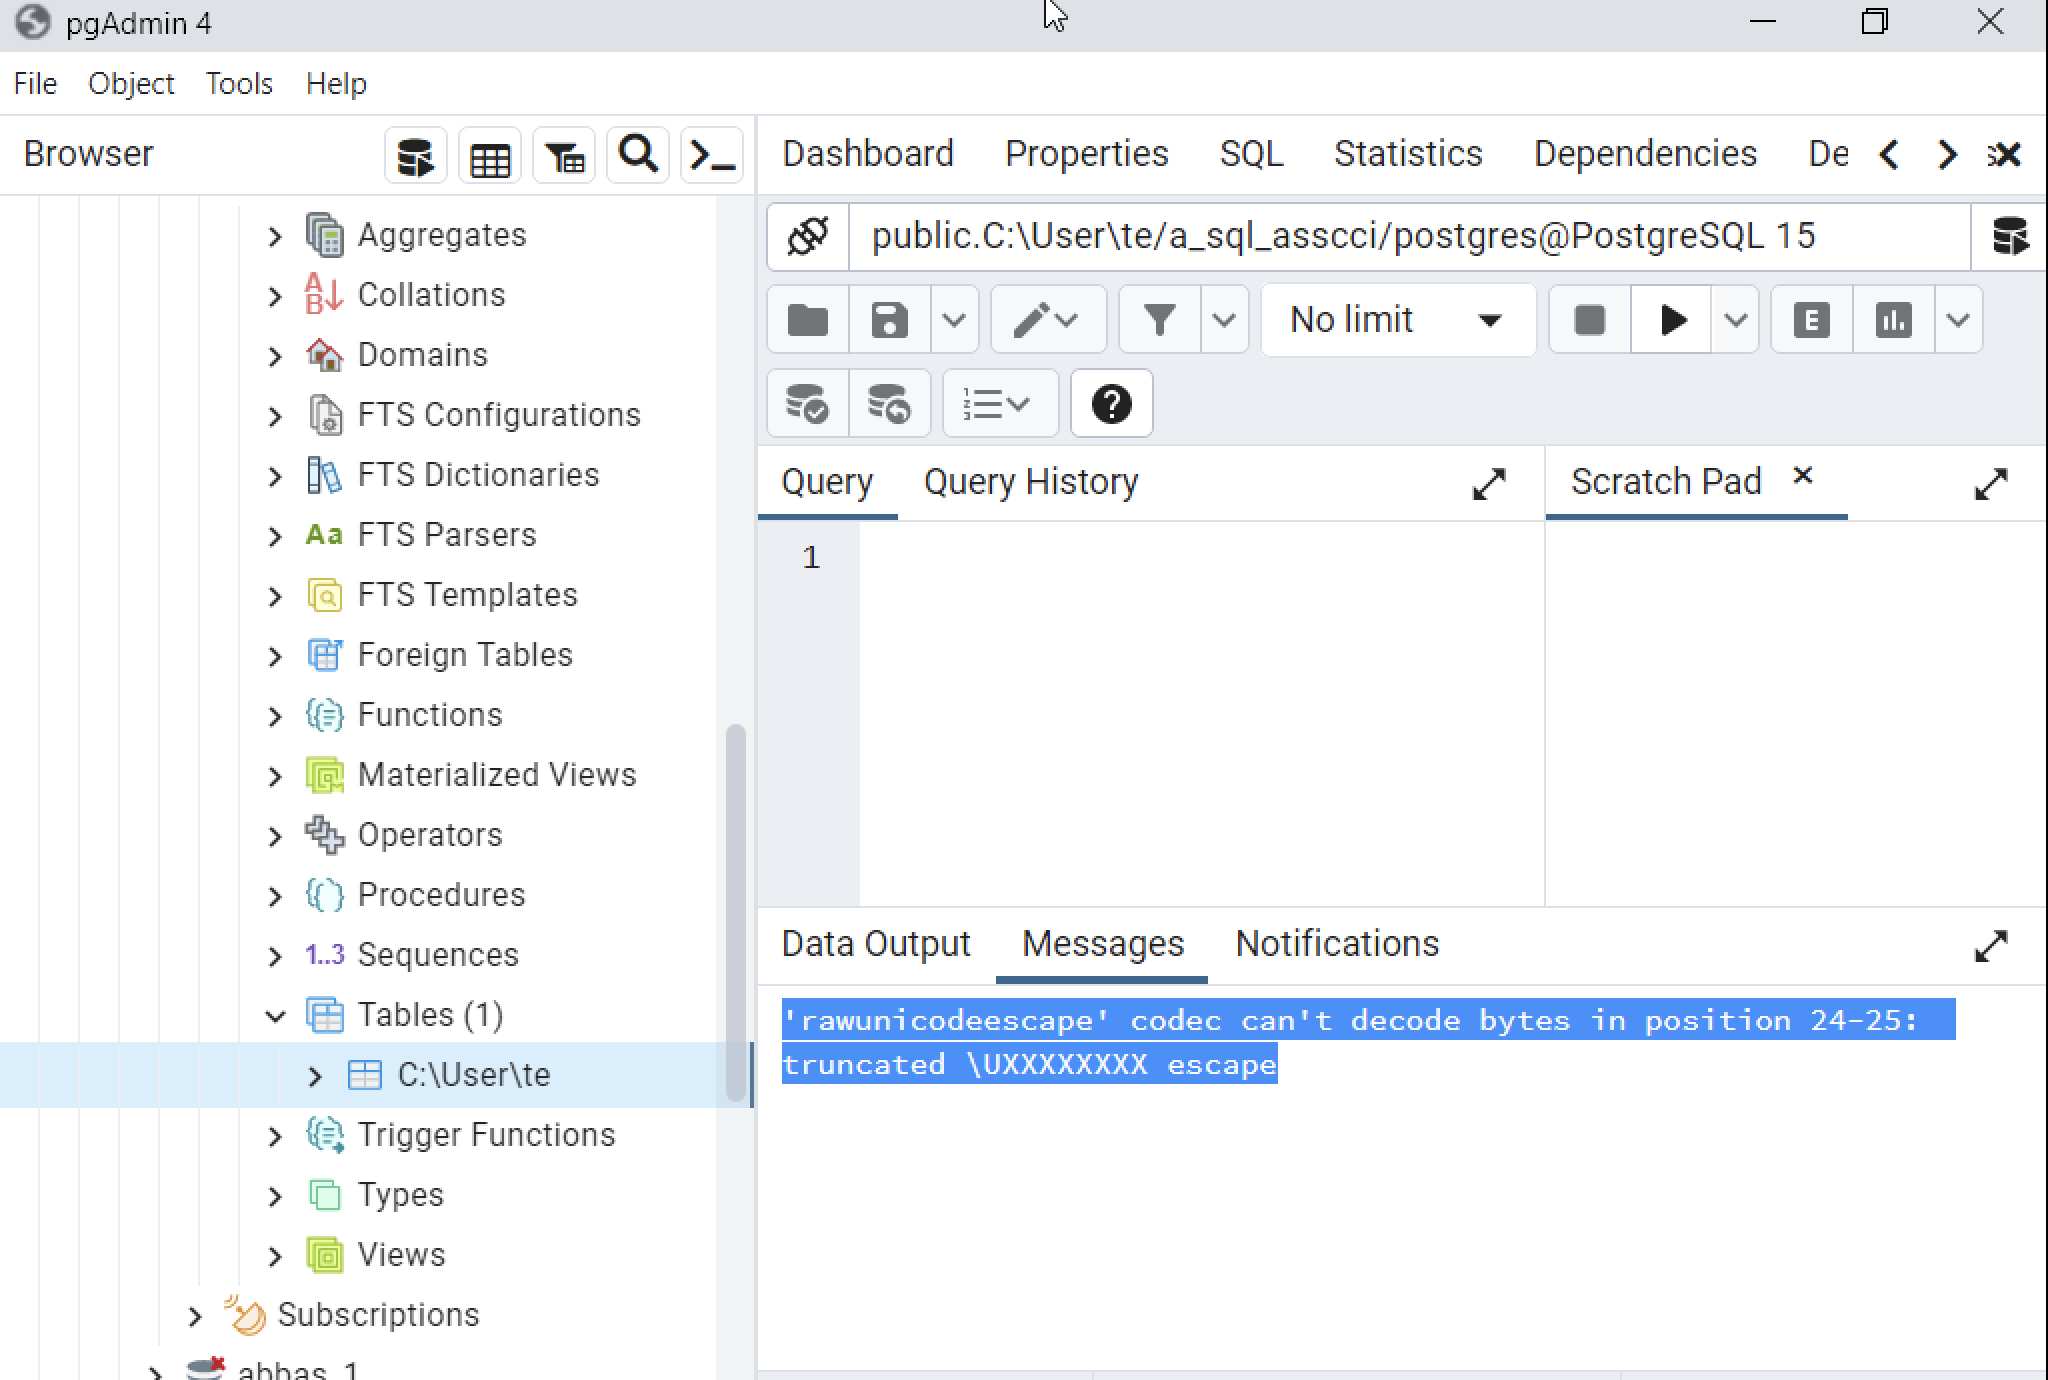Viewport: 2048px width, 1380px height.
Task: Open the Query Tool help icon
Action: click(1110, 403)
